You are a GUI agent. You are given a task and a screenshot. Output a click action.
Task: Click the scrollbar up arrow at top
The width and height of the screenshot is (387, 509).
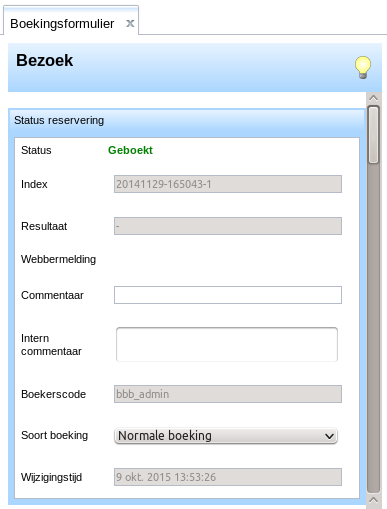click(373, 98)
